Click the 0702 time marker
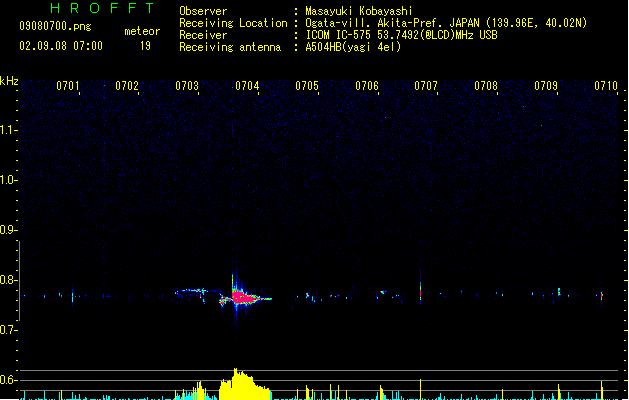The image size is (629, 400). click(127, 86)
